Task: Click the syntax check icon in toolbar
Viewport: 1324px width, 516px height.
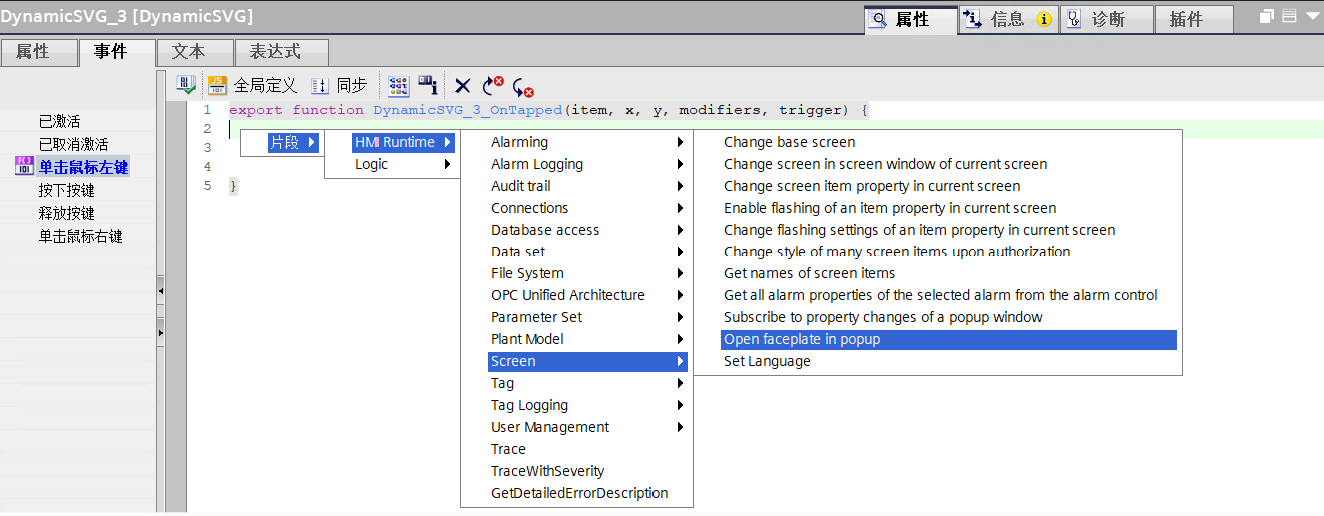Action: [x=186, y=86]
